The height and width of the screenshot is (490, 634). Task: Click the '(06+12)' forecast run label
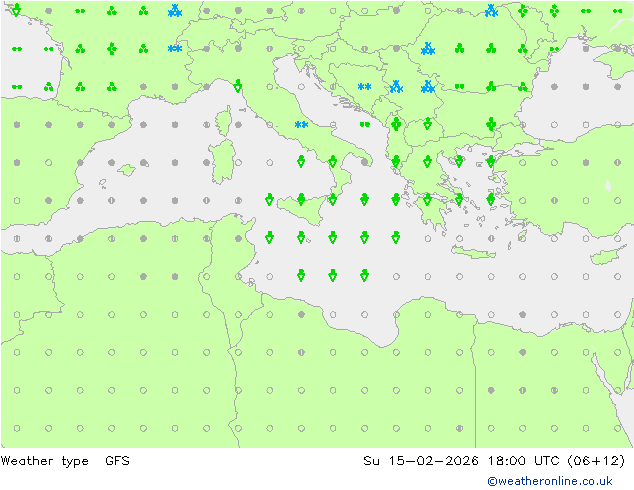pyautogui.click(x=596, y=460)
